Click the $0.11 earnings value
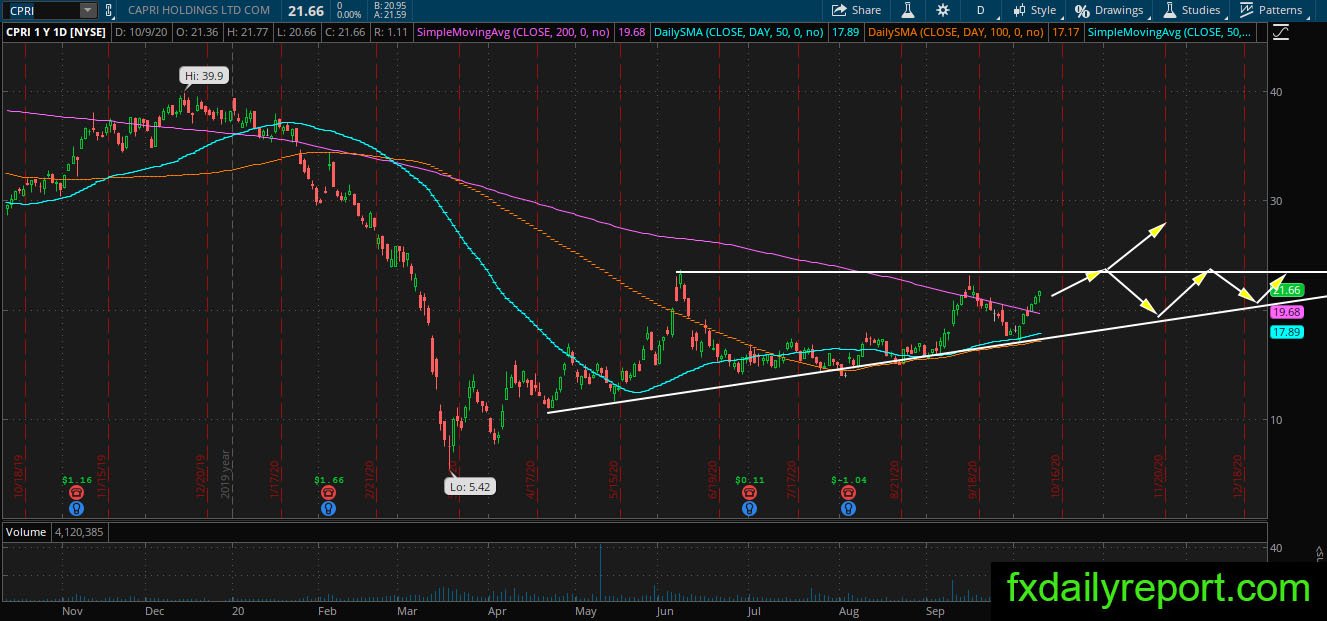Screen dimensions: 1327x621 coord(749,480)
